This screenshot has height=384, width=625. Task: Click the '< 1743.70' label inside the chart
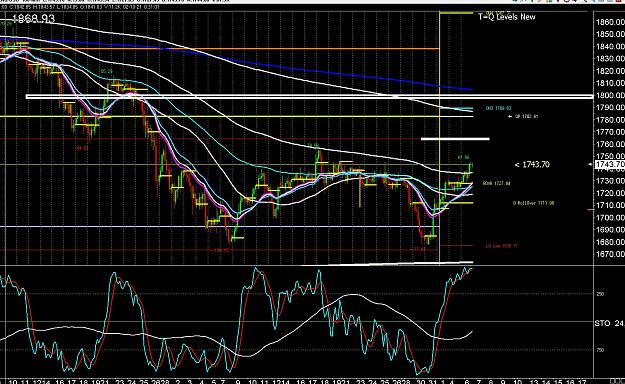pyautogui.click(x=532, y=164)
